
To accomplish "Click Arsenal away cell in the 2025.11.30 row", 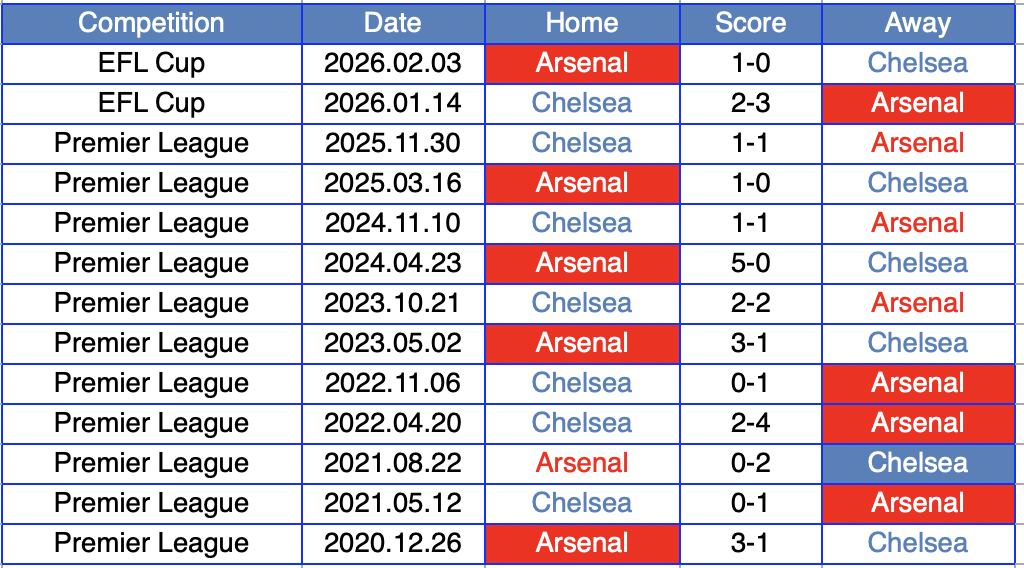I will (x=917, y=143).
